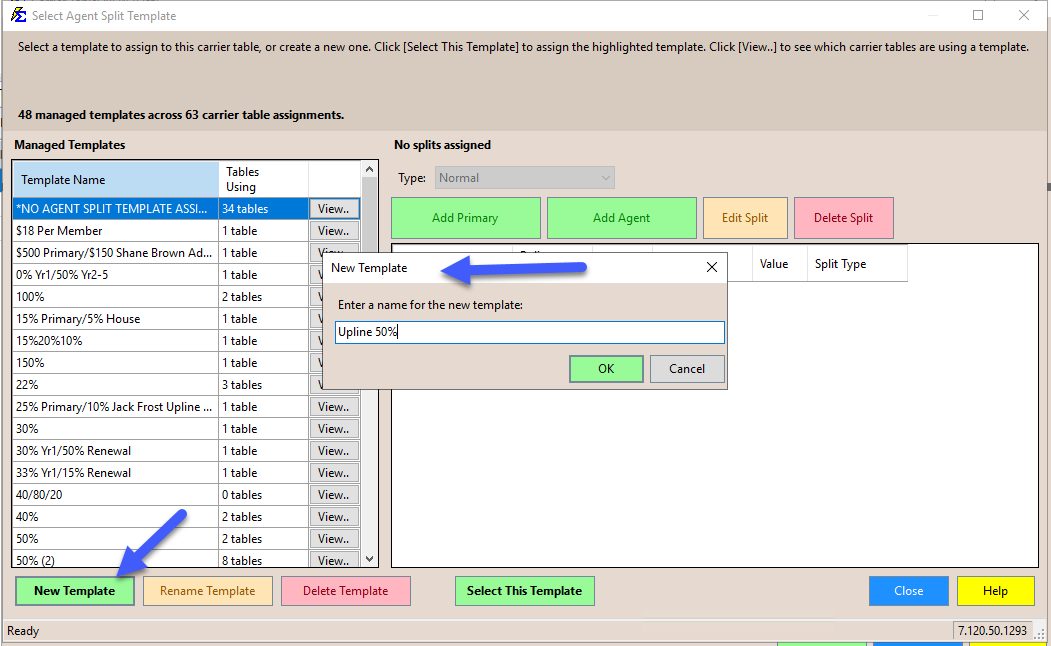Click View.. for 33% Yr1/15% Renewal

click(x=334, y=472)
